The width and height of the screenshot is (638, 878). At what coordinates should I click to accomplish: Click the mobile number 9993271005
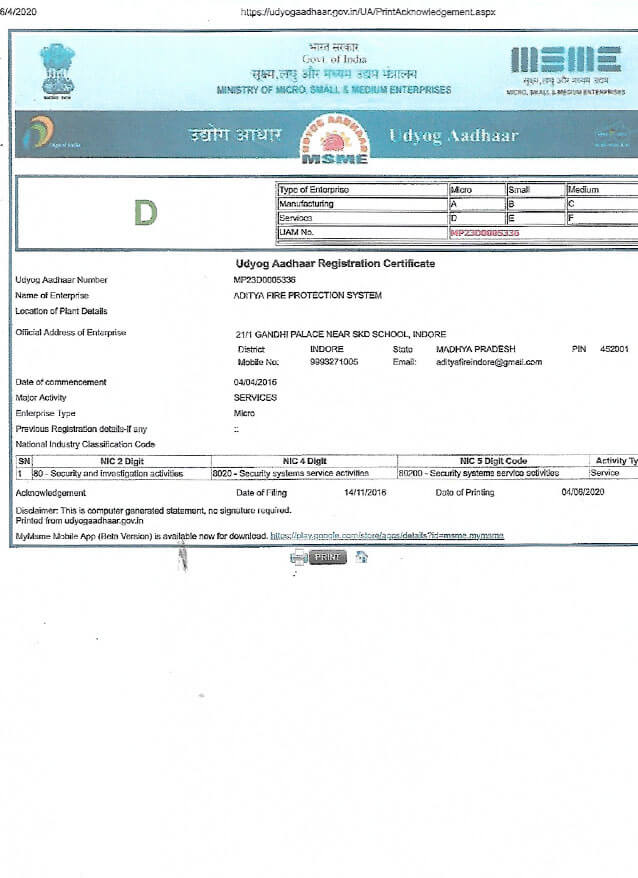[x=334, y=362]
